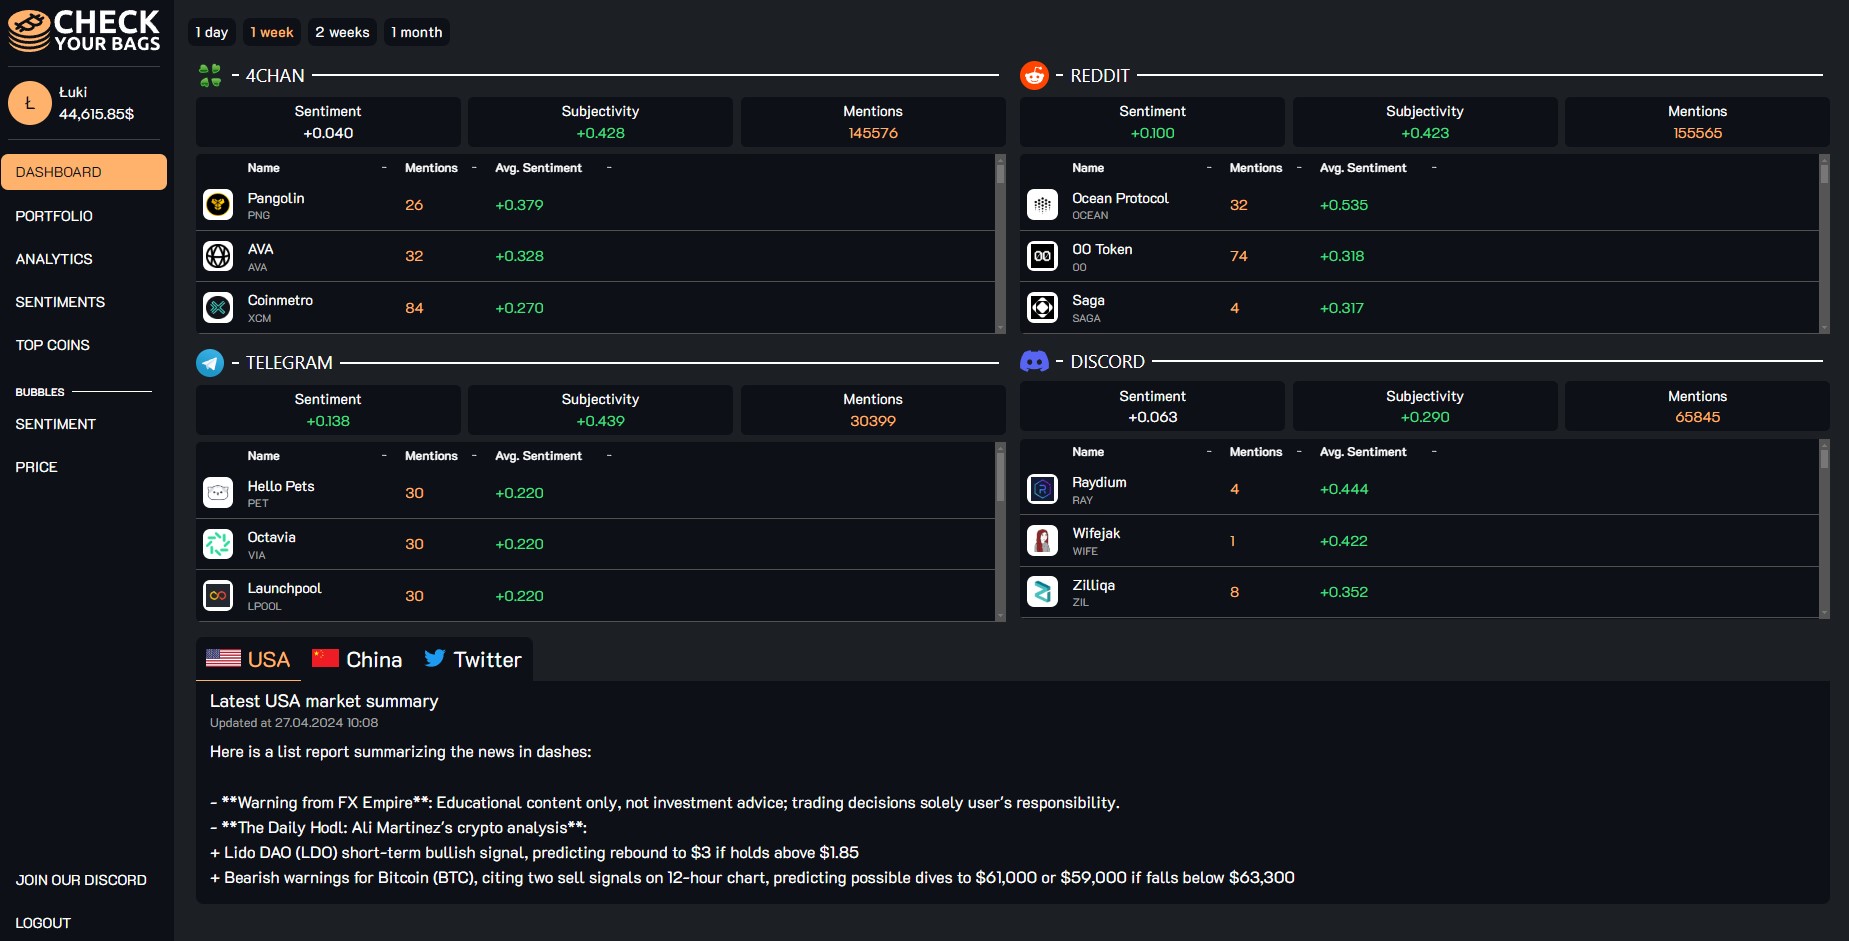Switch to the Twitter news tab

click(473, 659)
